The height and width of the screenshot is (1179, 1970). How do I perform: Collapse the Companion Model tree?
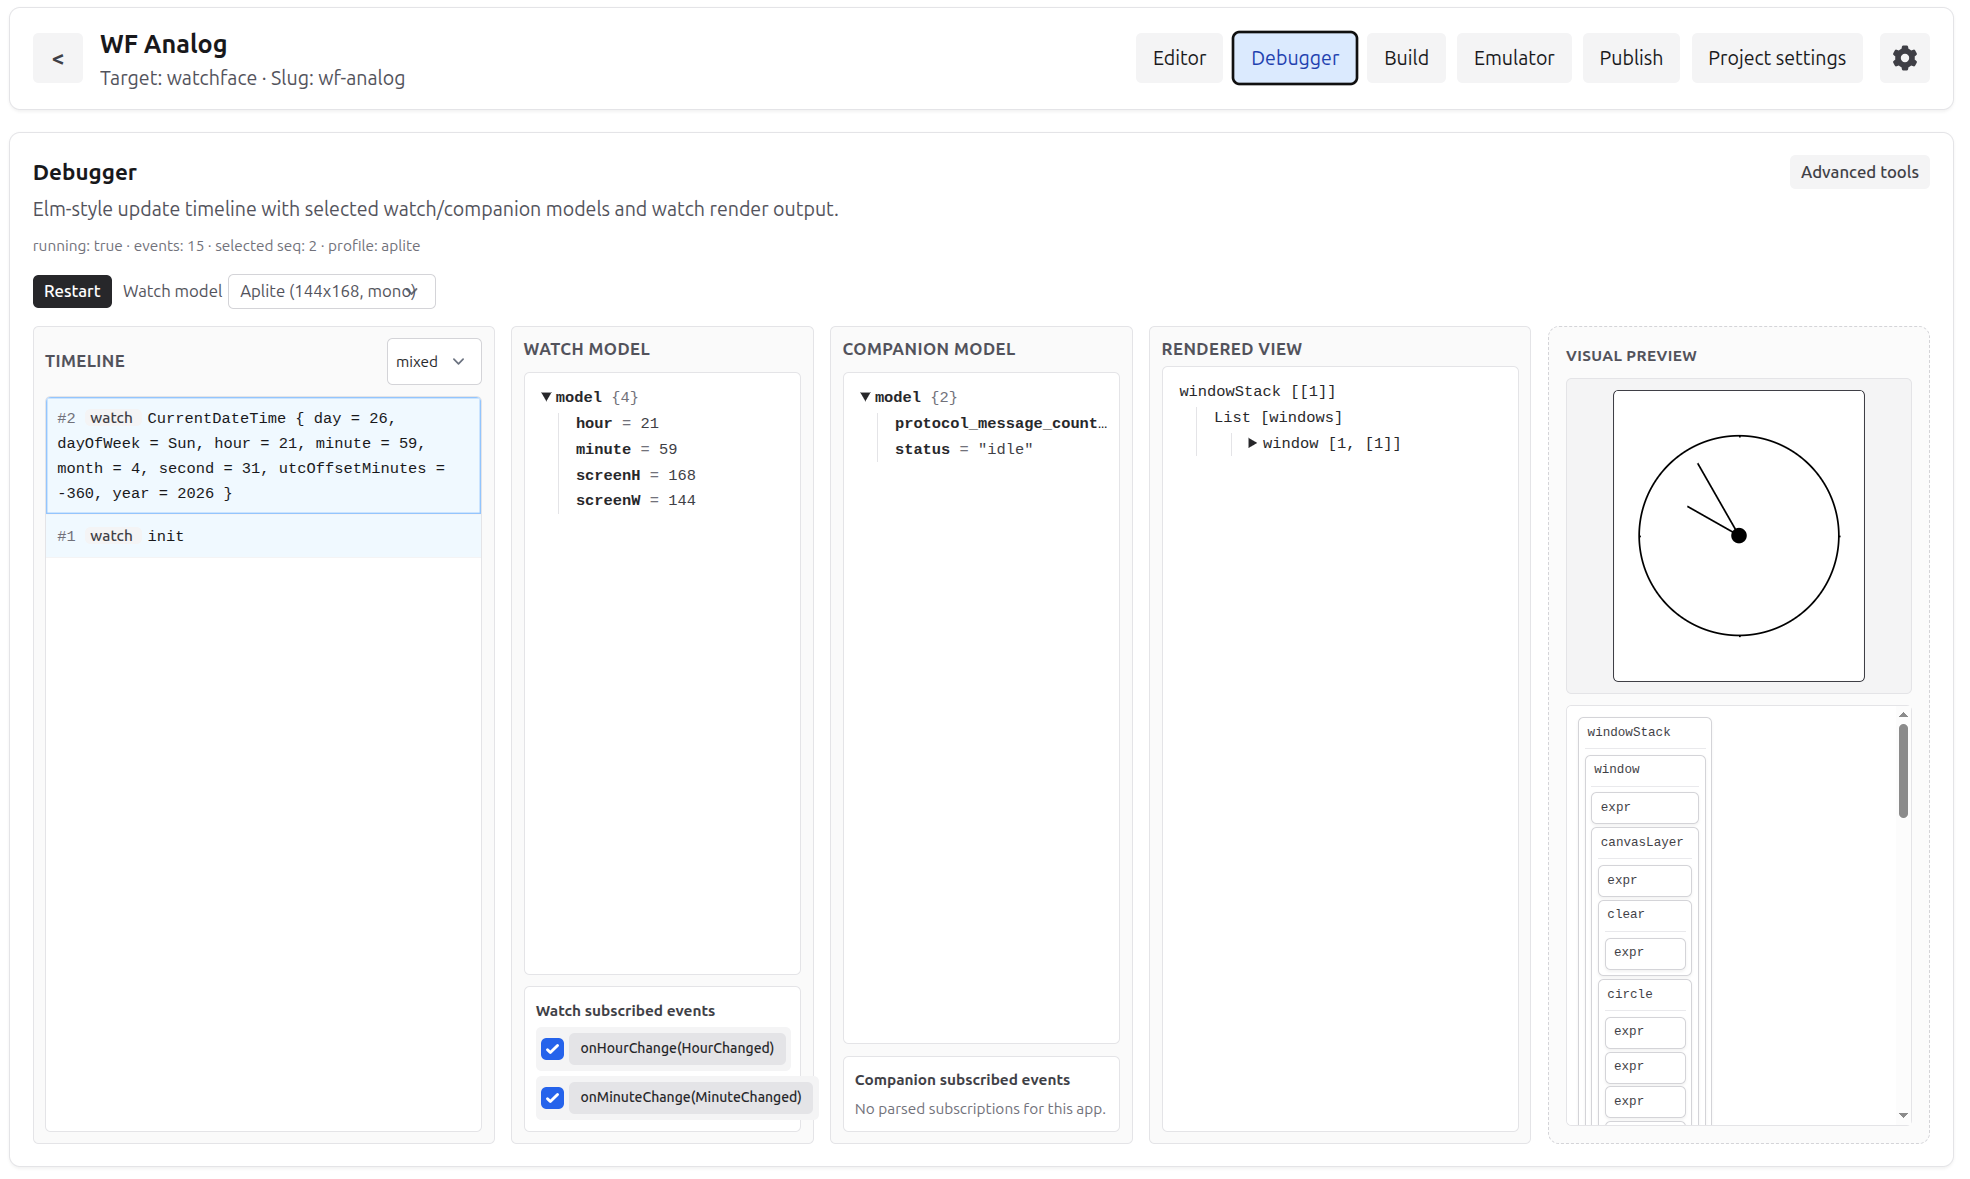pyautogui.click(x=865, y=396)
